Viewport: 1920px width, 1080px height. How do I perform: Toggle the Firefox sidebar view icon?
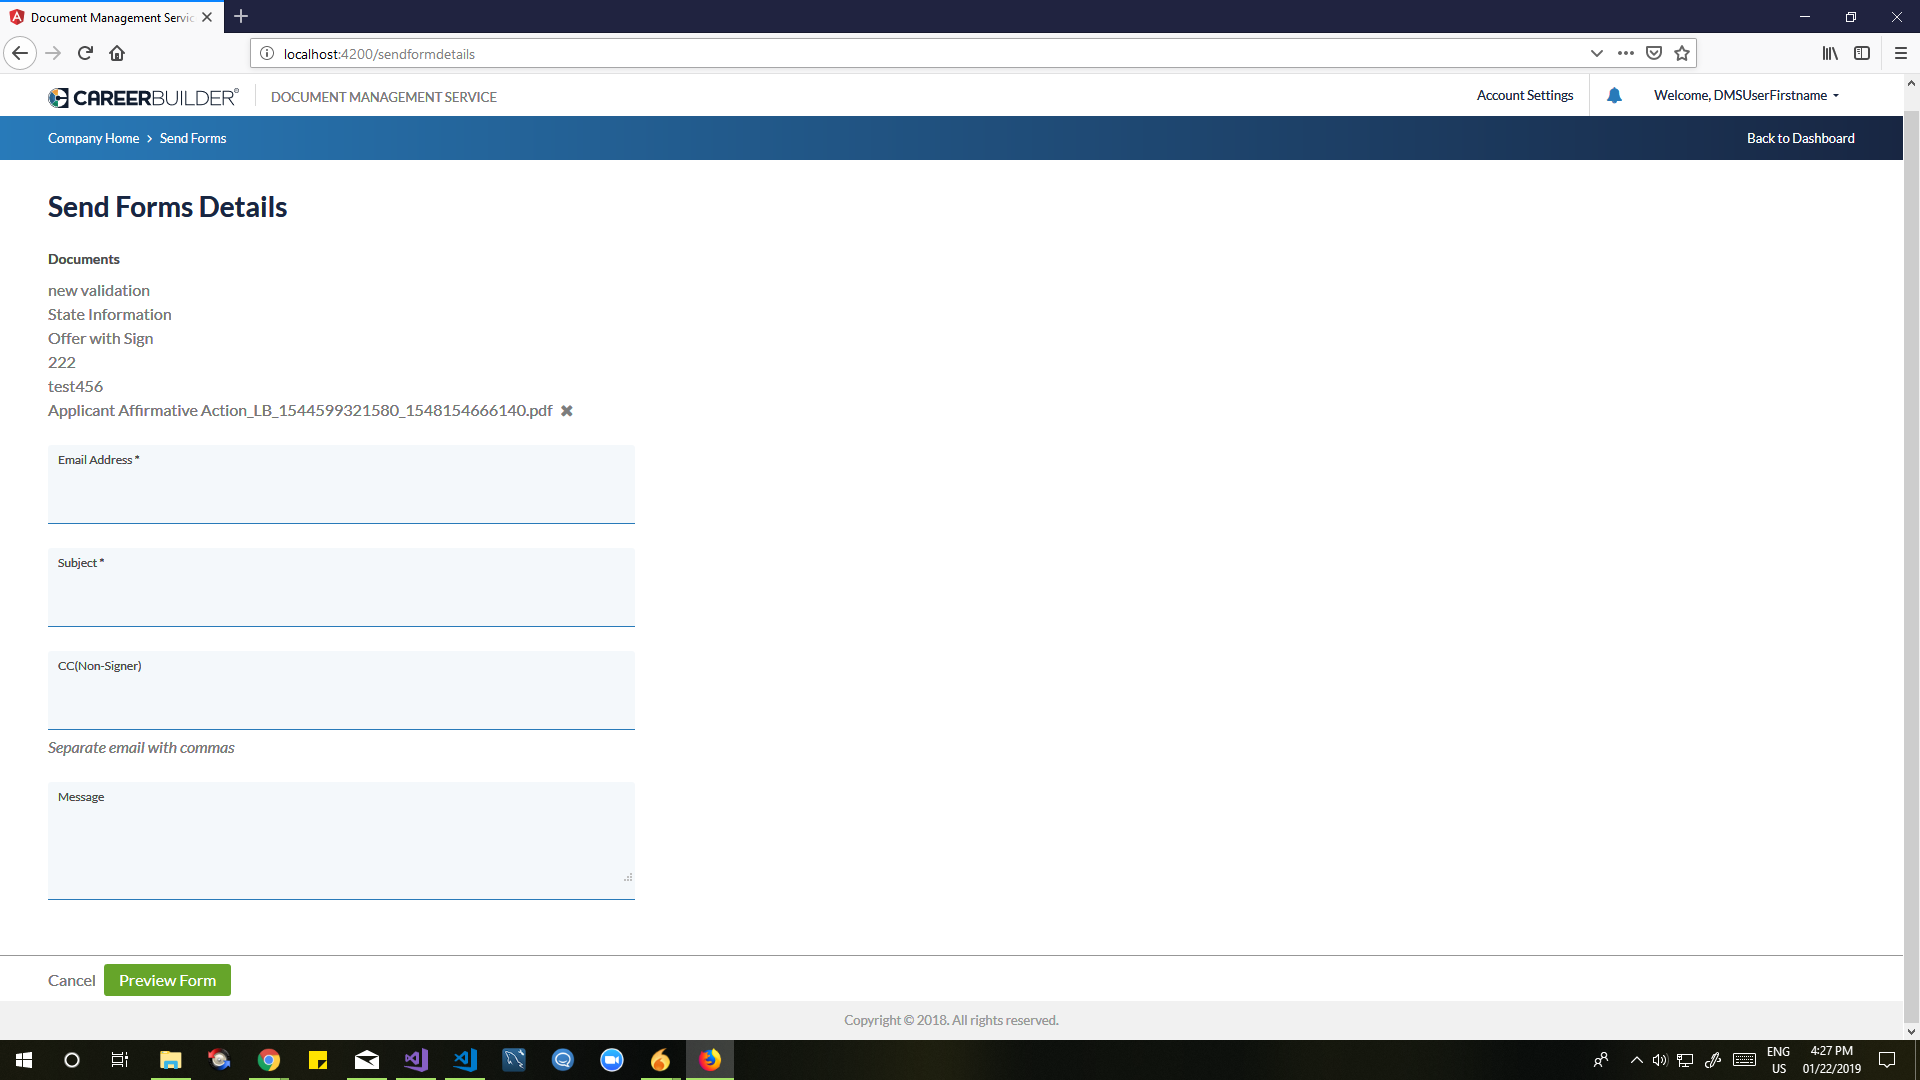click(x=1862, y=54)
